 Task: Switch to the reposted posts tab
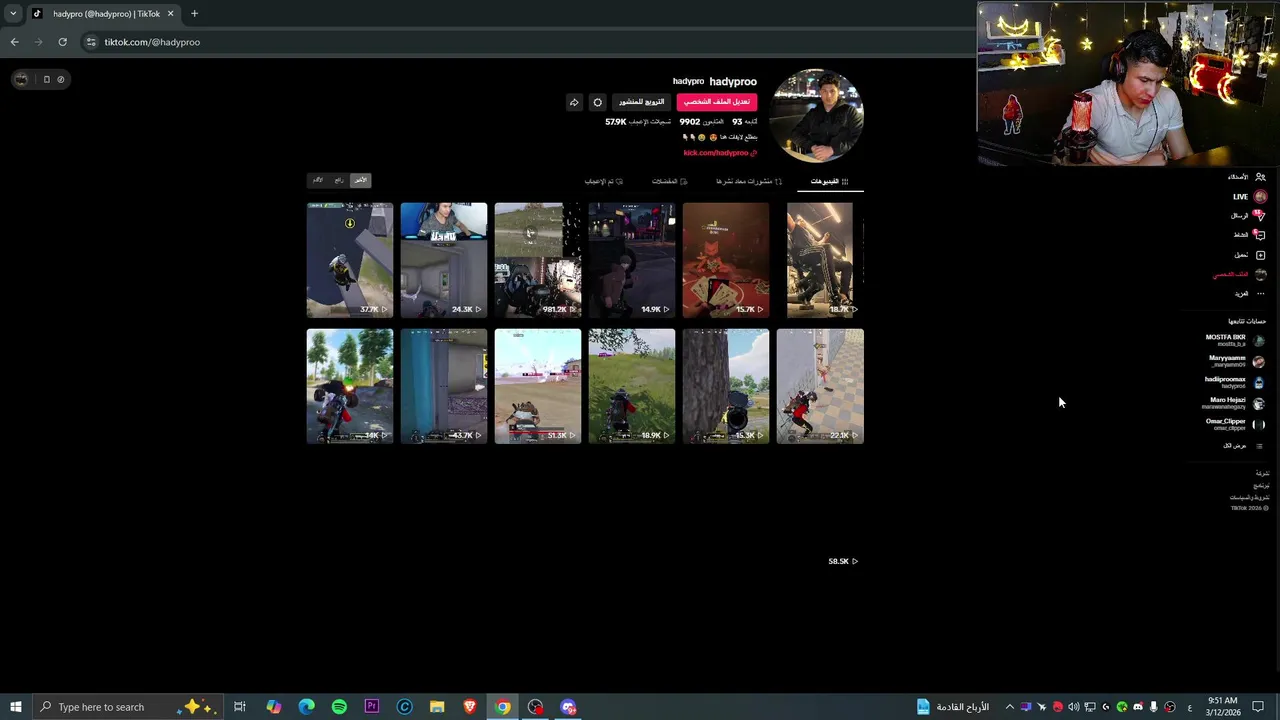coord(749,181)
